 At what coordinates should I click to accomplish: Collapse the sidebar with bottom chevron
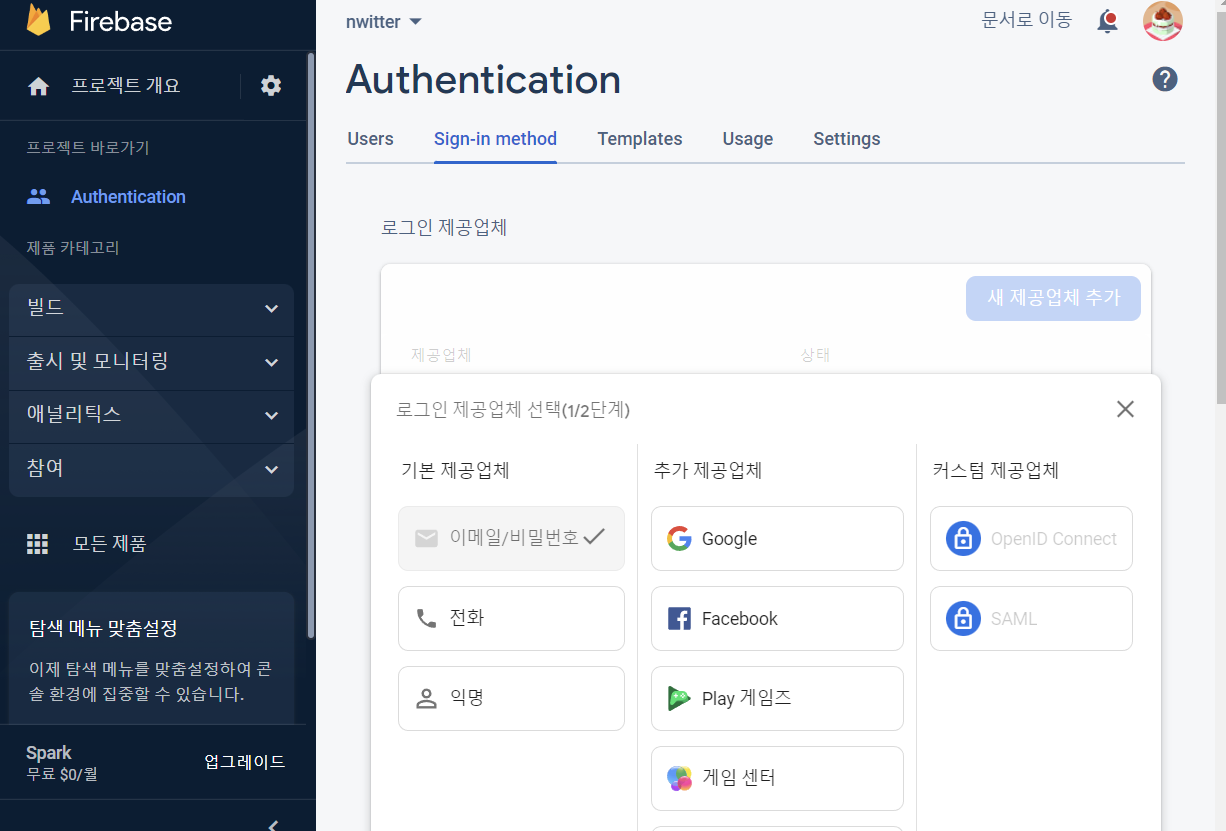coord(274,824)
